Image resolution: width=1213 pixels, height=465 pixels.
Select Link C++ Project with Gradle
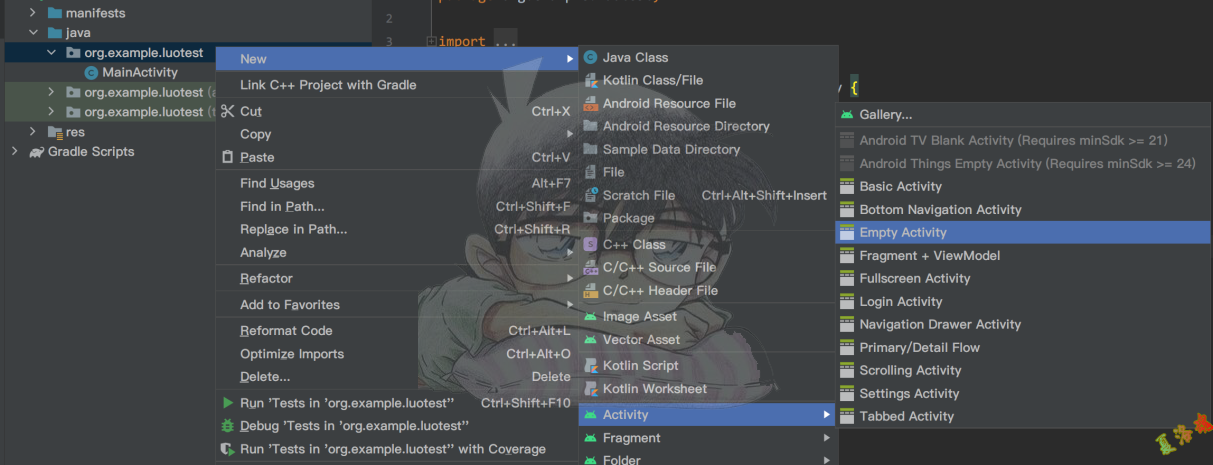click(x=328, y=85)
